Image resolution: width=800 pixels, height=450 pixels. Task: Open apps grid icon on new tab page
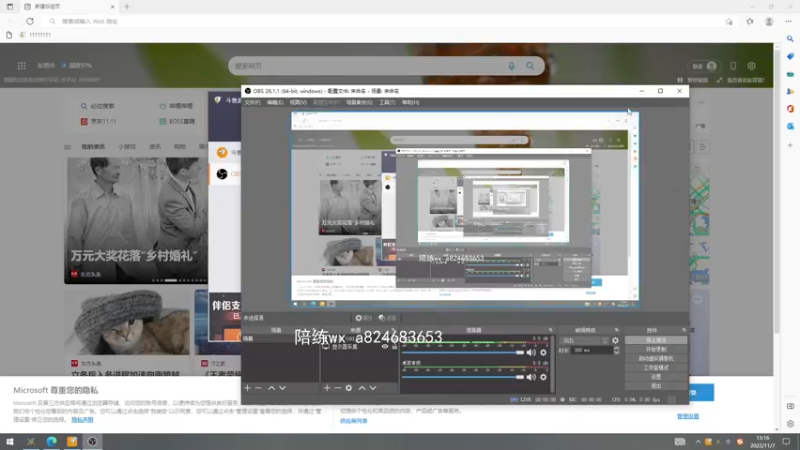click(x=21, y=65)
